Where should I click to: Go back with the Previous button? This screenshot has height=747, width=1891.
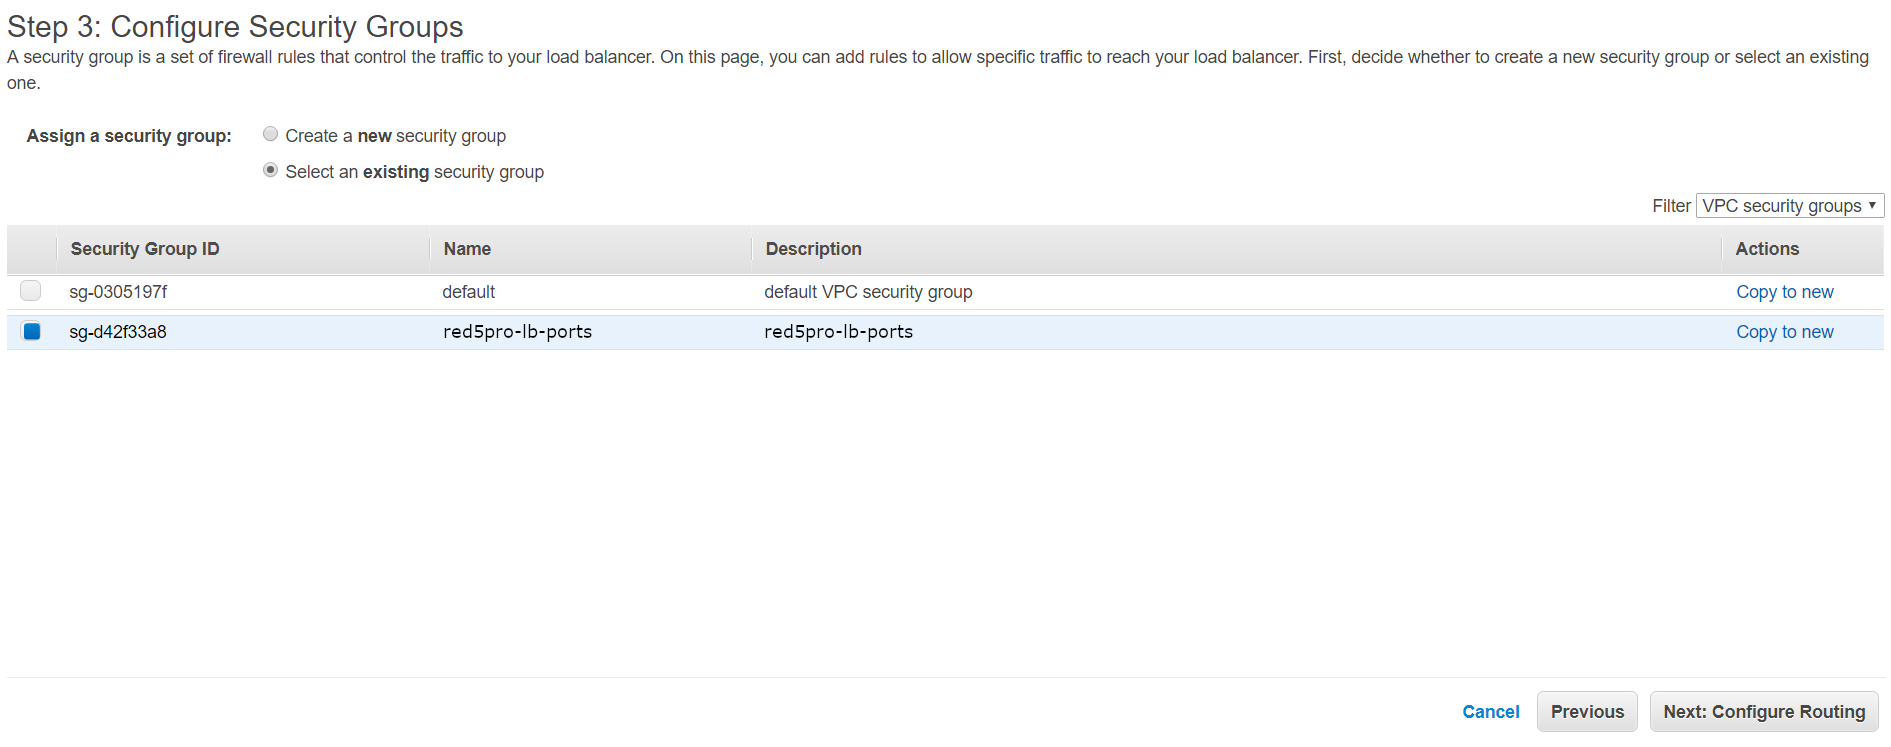1587,712
